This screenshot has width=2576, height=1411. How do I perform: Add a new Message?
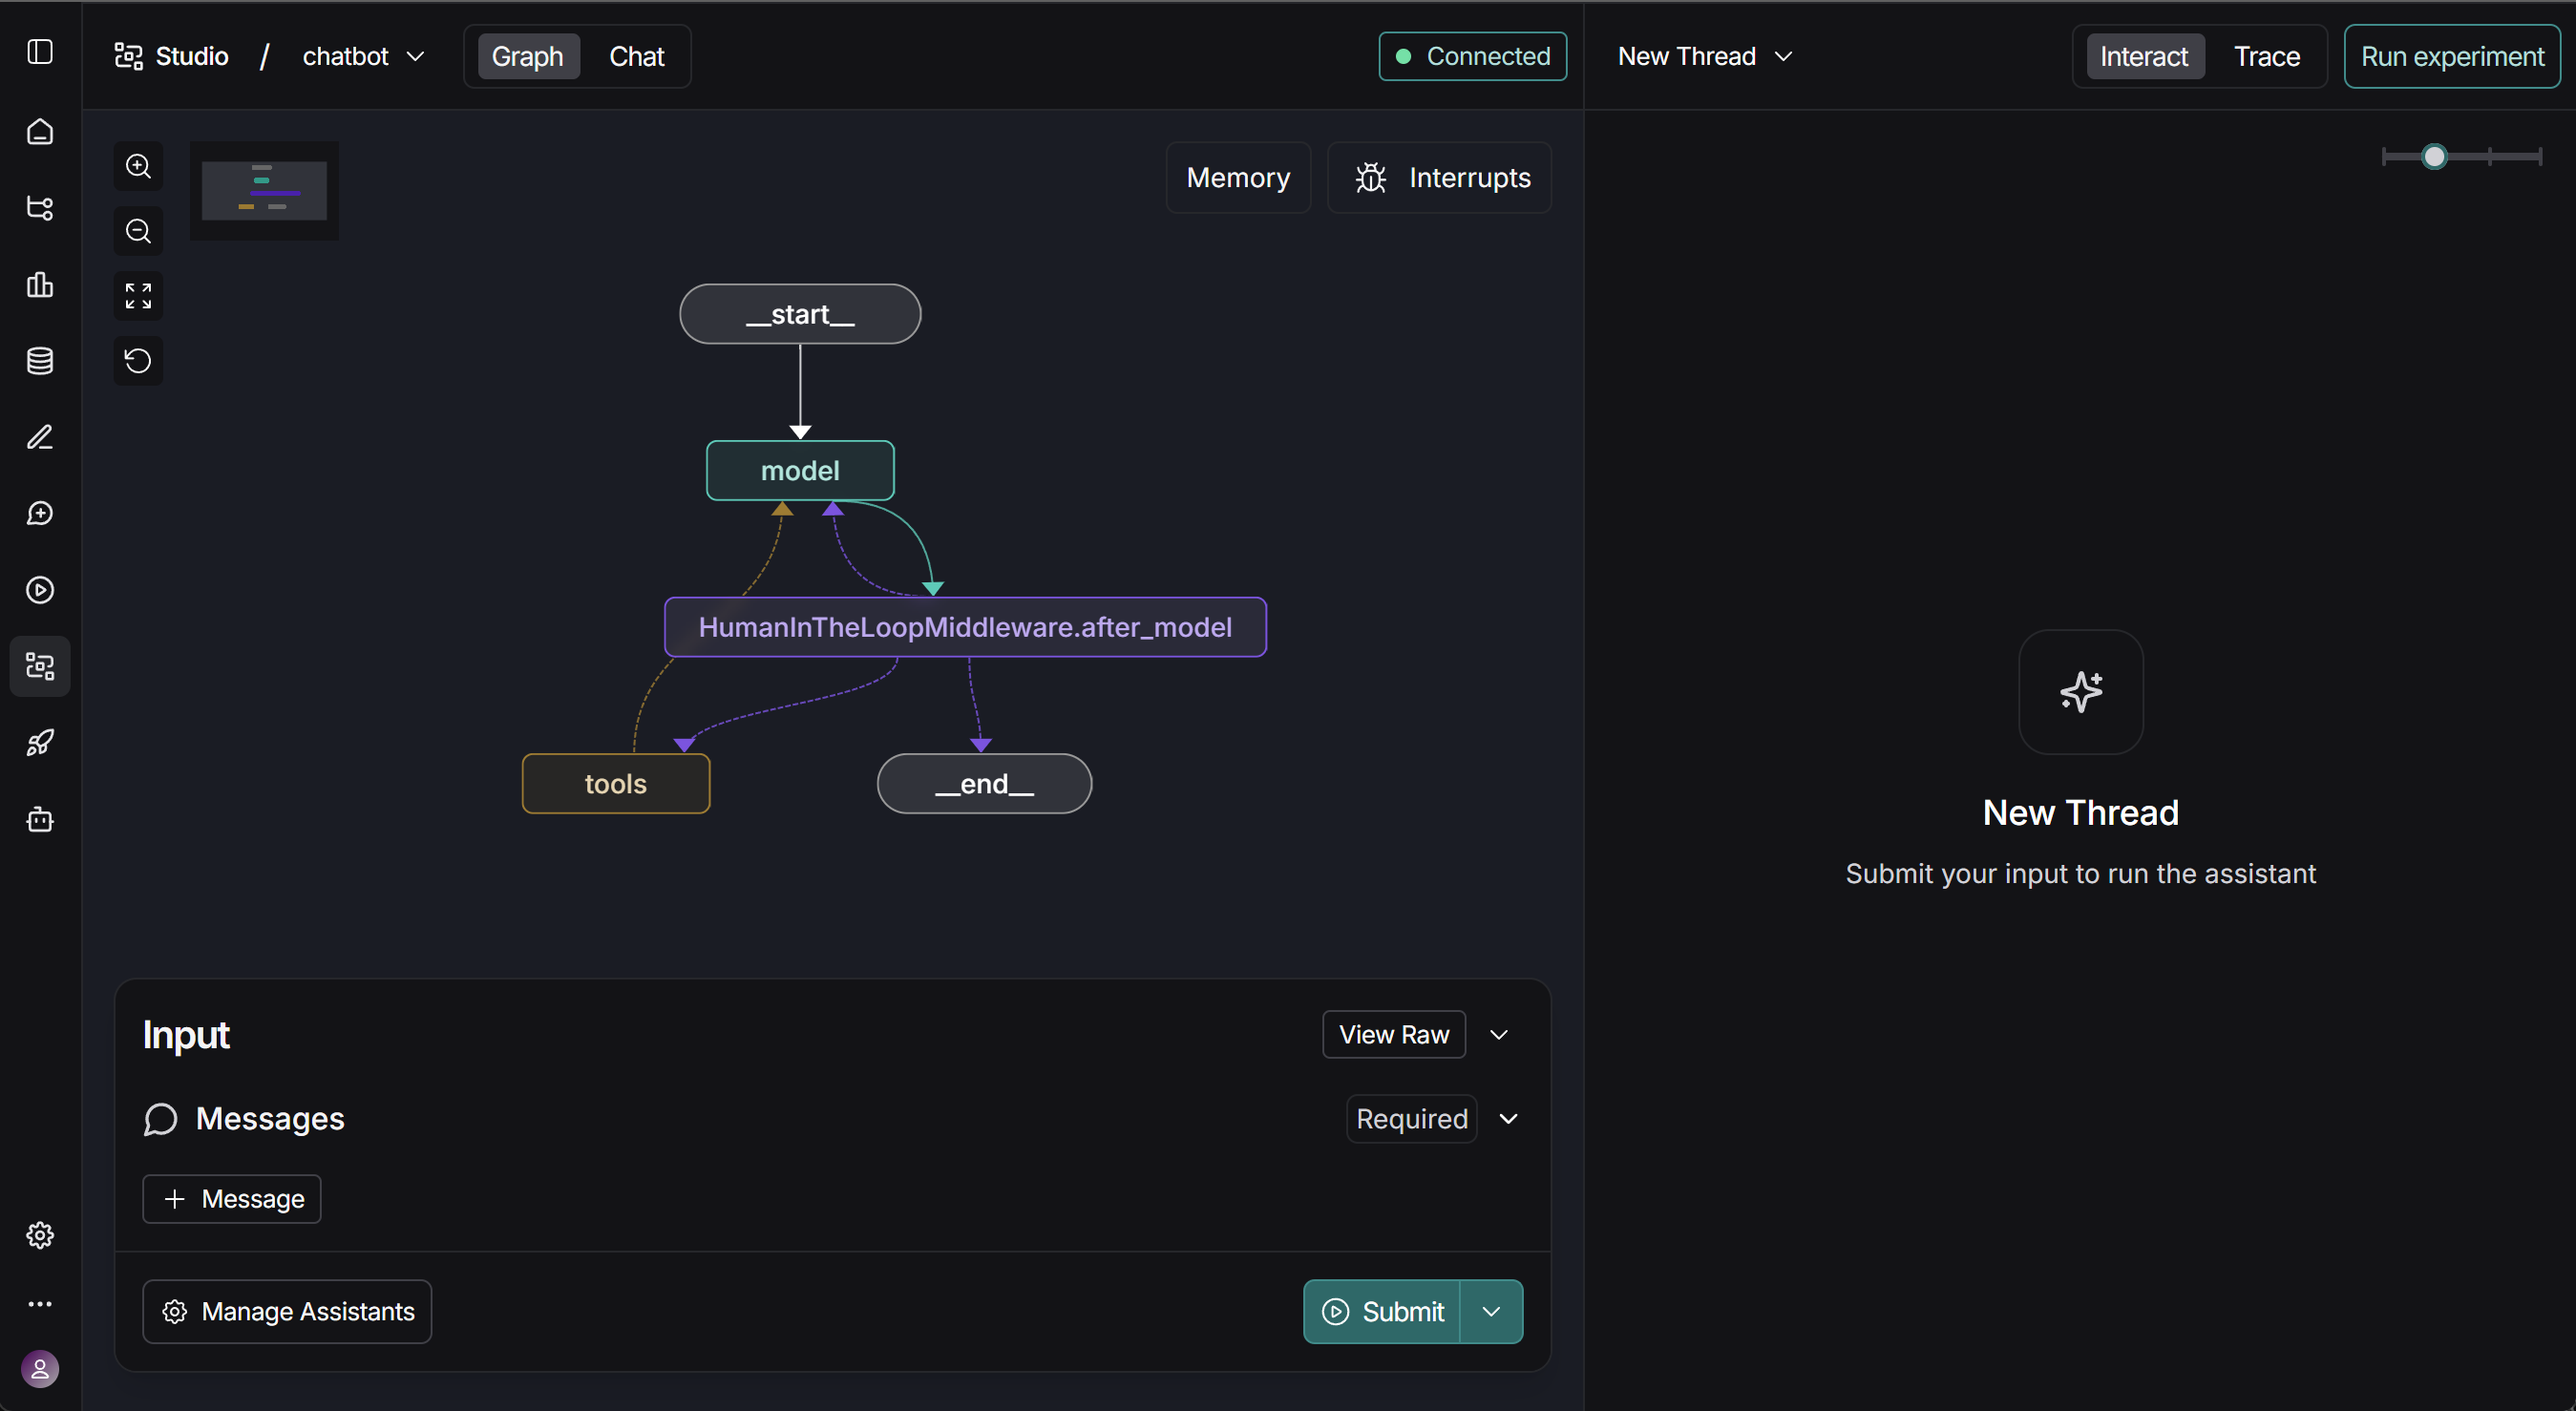click(232, 1199)
